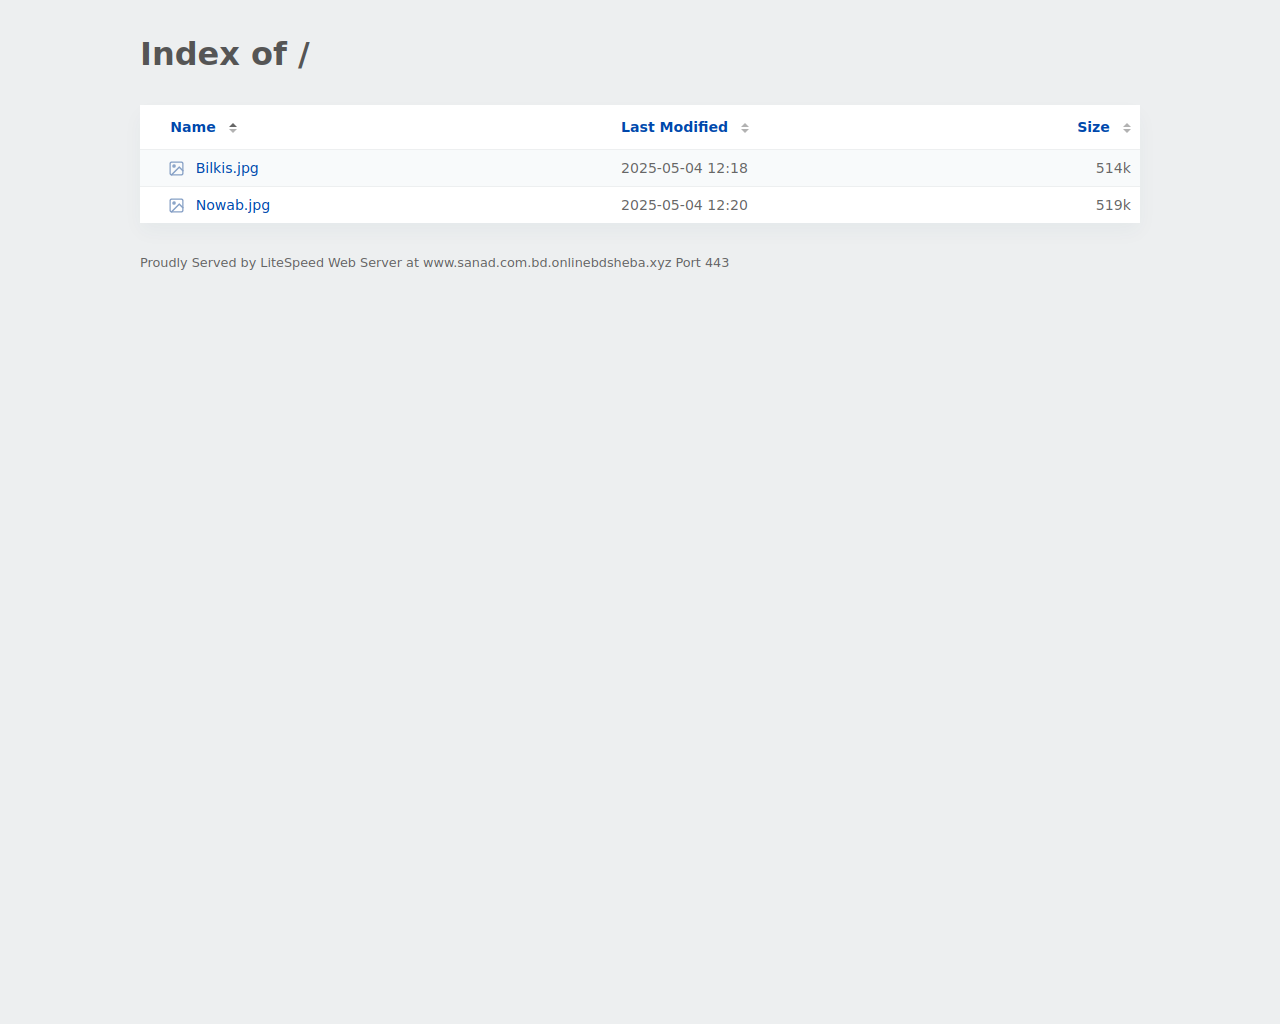Click the LiteSpeed Web Server footer text
Screen dimensions: 1280x1024
(x=434, y=263)
